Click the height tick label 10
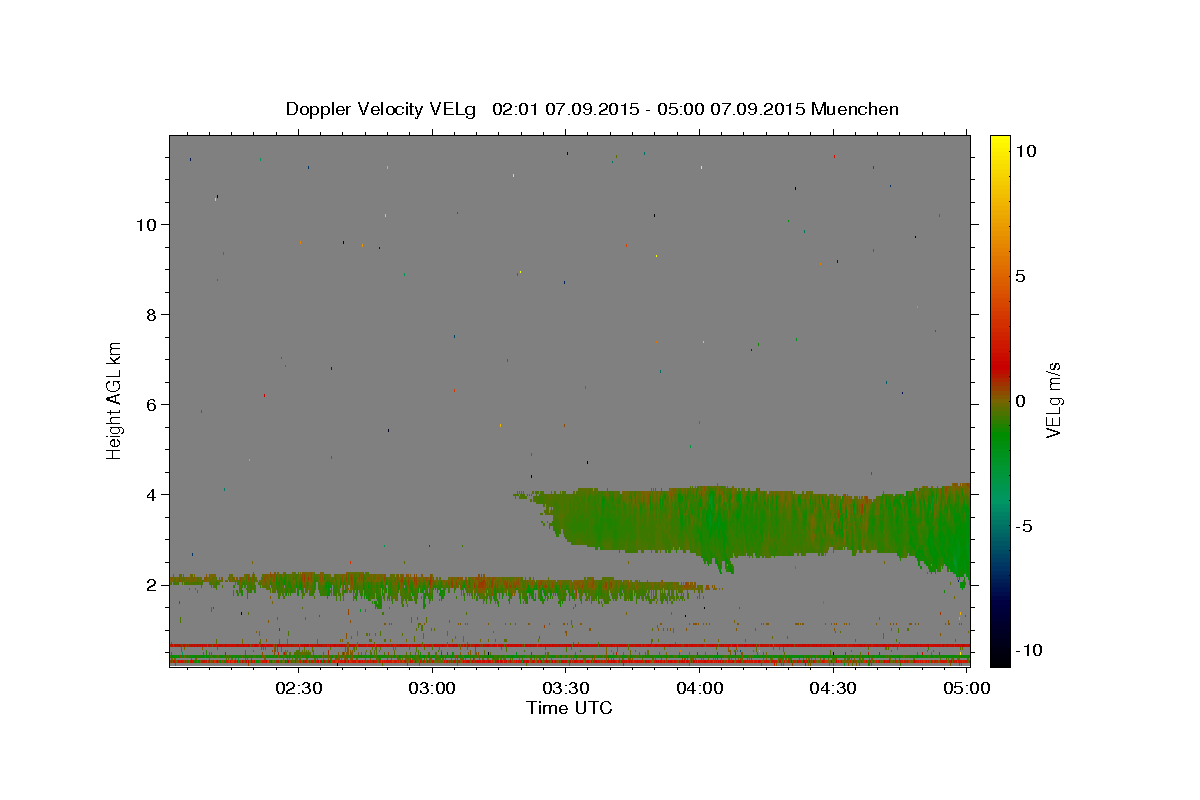The height and width of the screenshot is (800, 1200). pos(147,225)
